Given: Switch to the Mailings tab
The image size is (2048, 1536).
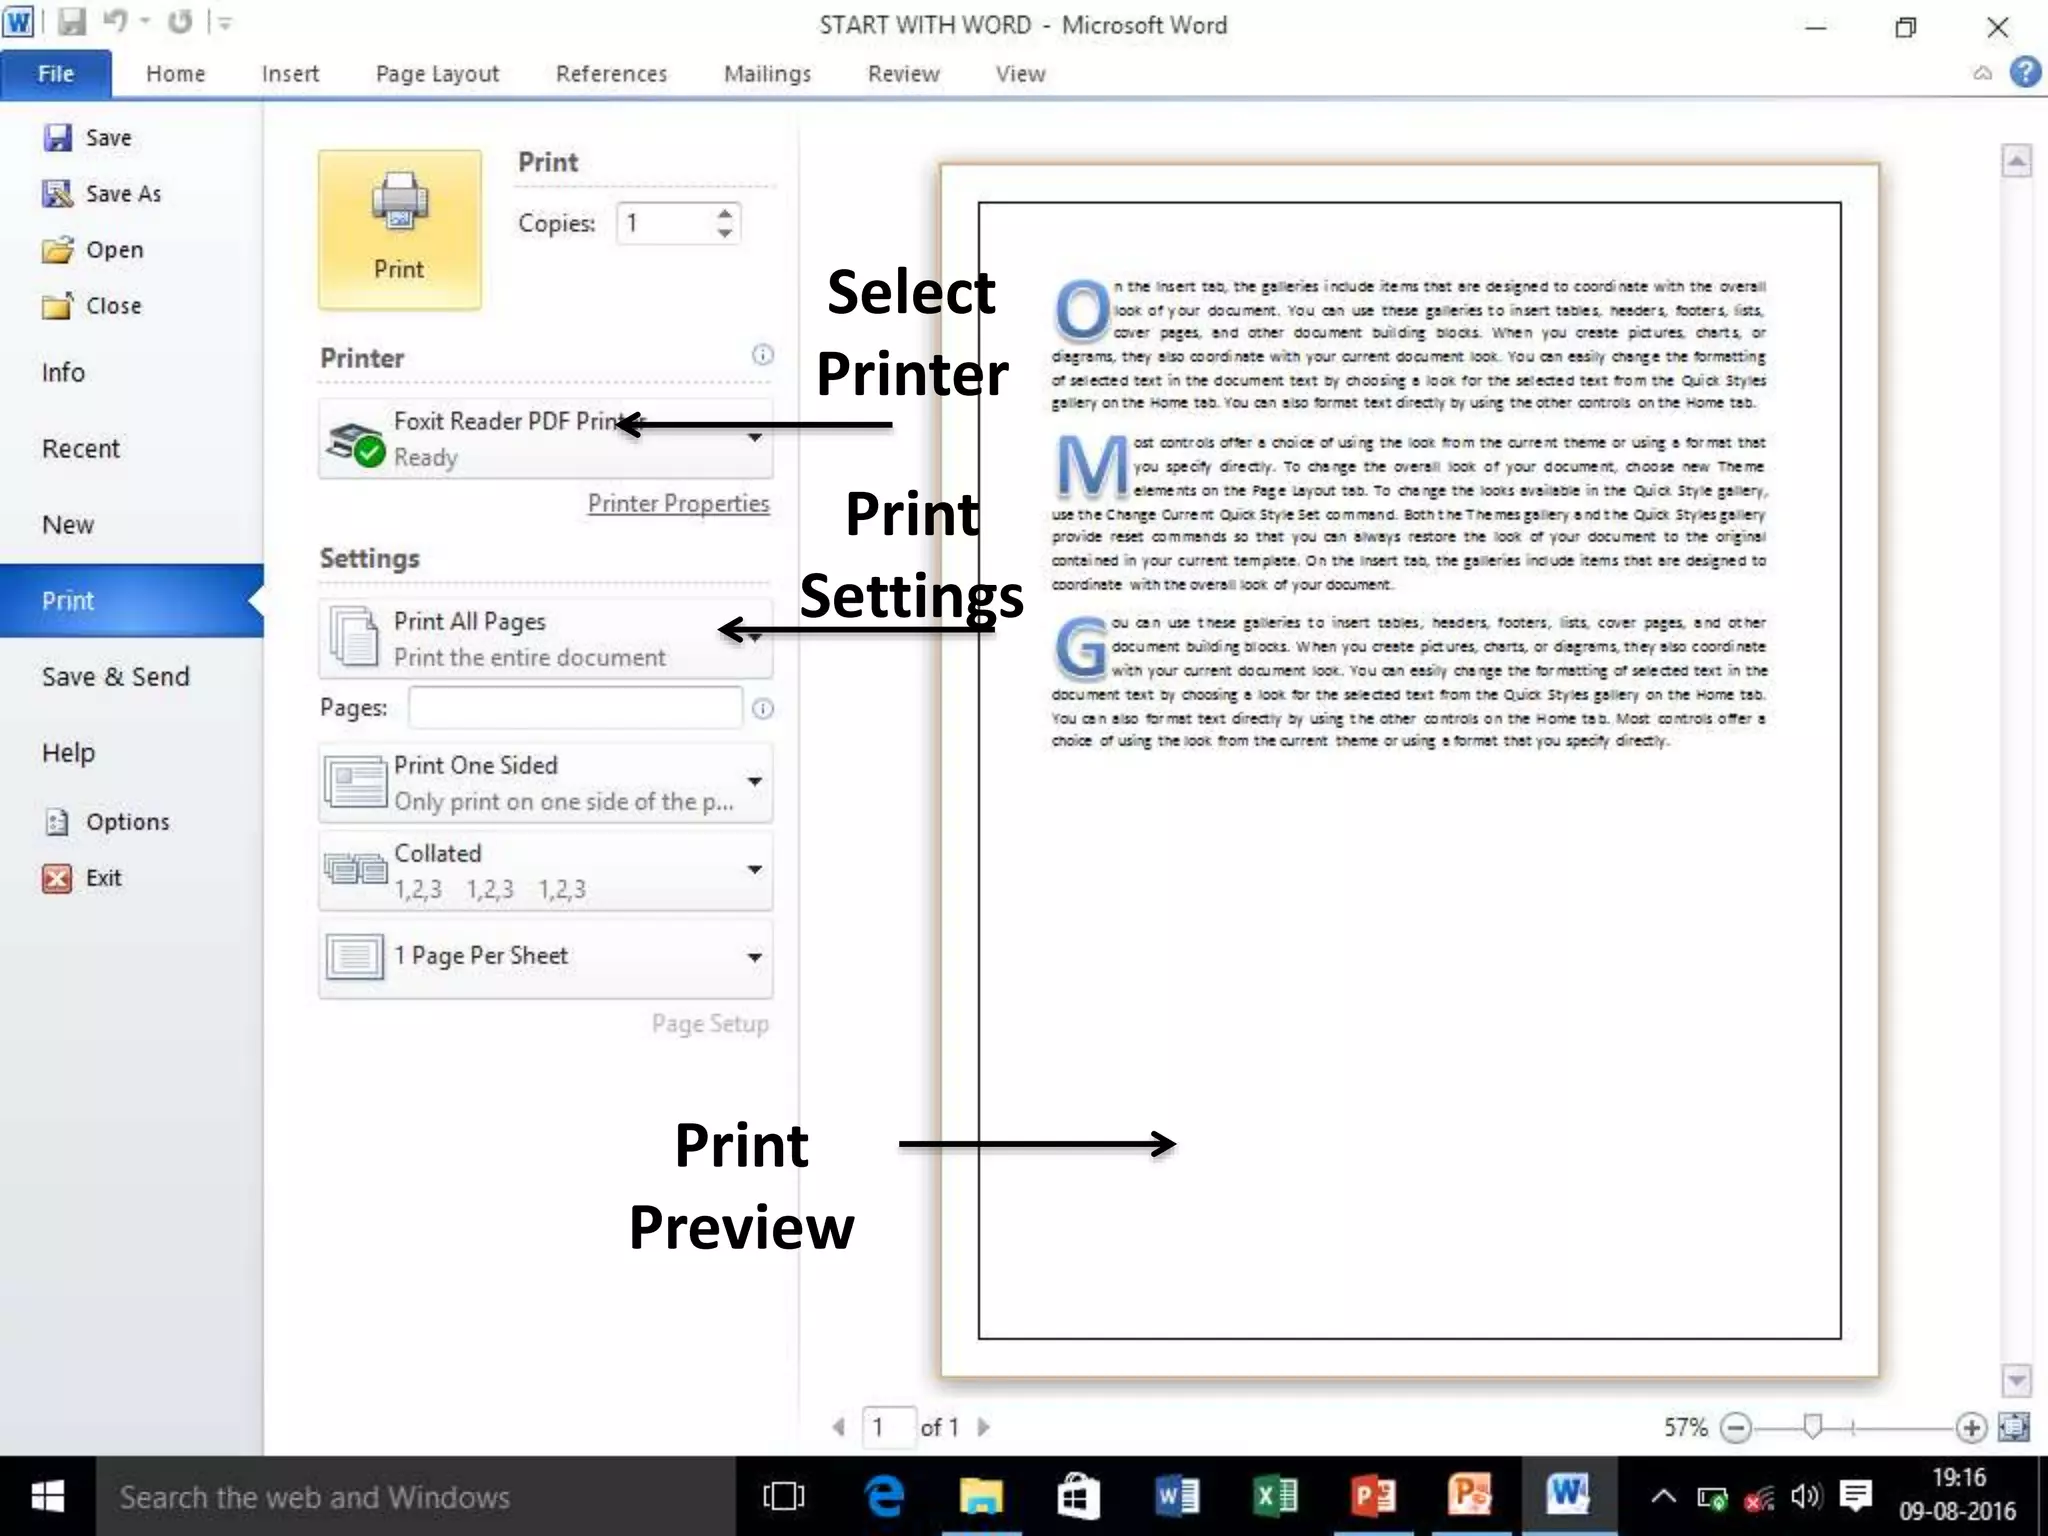Looking at the screenshot, I should coord(767,73).
